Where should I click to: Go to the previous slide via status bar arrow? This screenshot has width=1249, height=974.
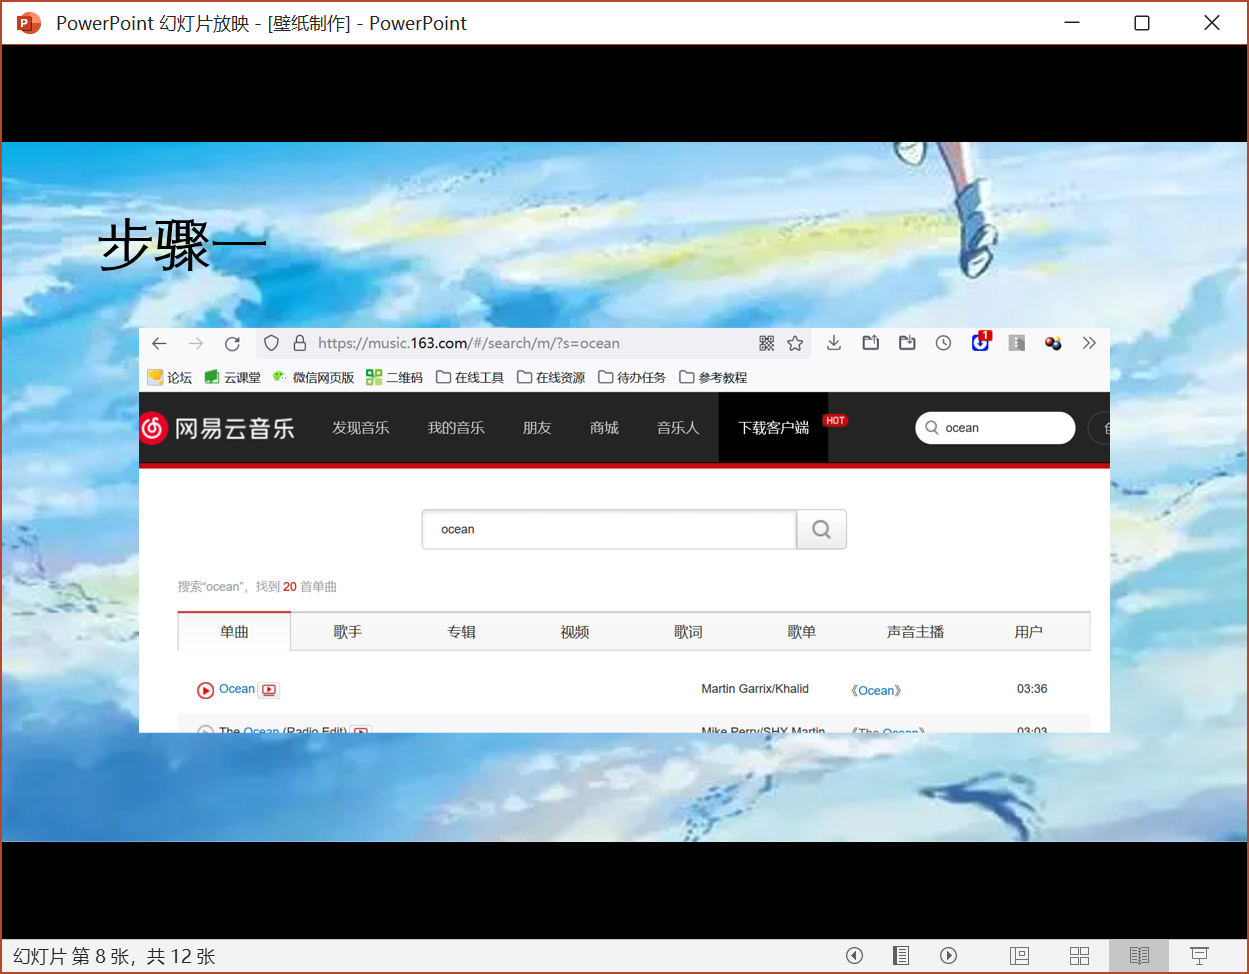[854, 955]
